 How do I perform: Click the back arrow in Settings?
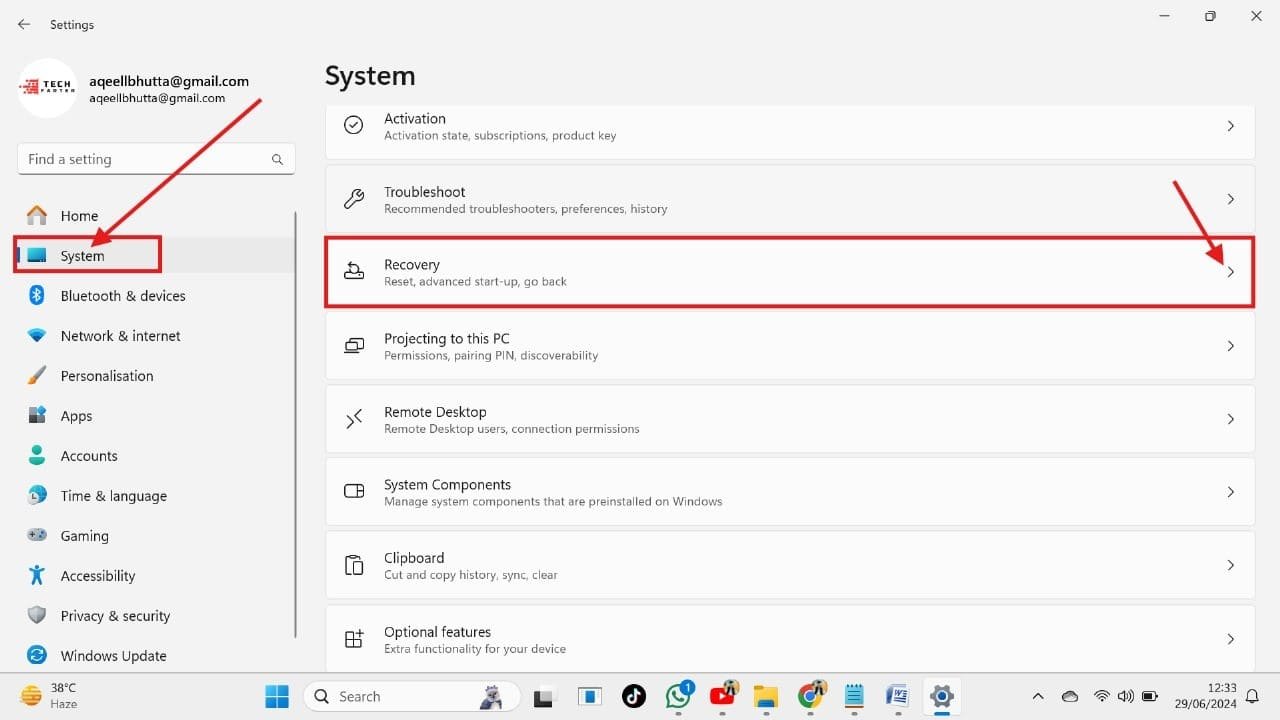pos(24,24)
